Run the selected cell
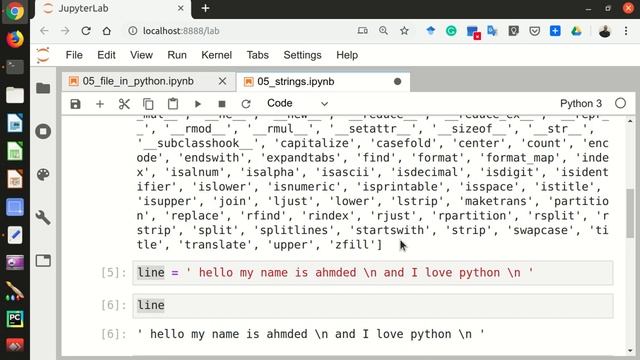The width and height of the screenshot is (640, 360). [198, 104]
